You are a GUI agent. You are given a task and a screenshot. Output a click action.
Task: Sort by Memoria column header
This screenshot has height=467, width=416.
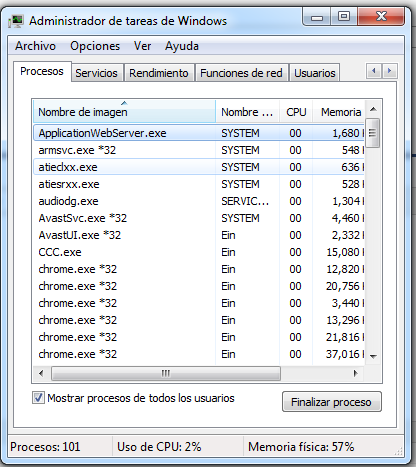tap(338, 112)
